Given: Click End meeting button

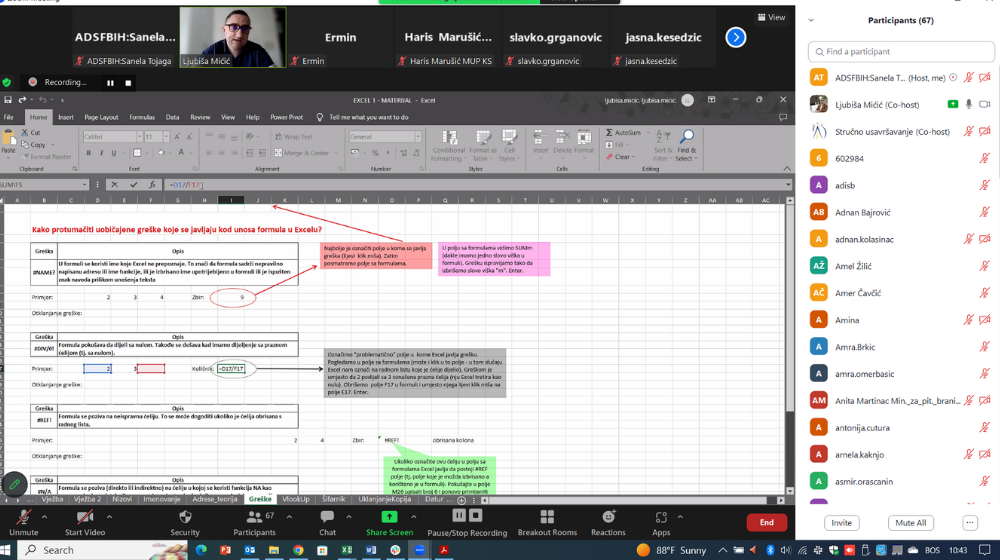Looking at the screenshot, I should point(767,522).
